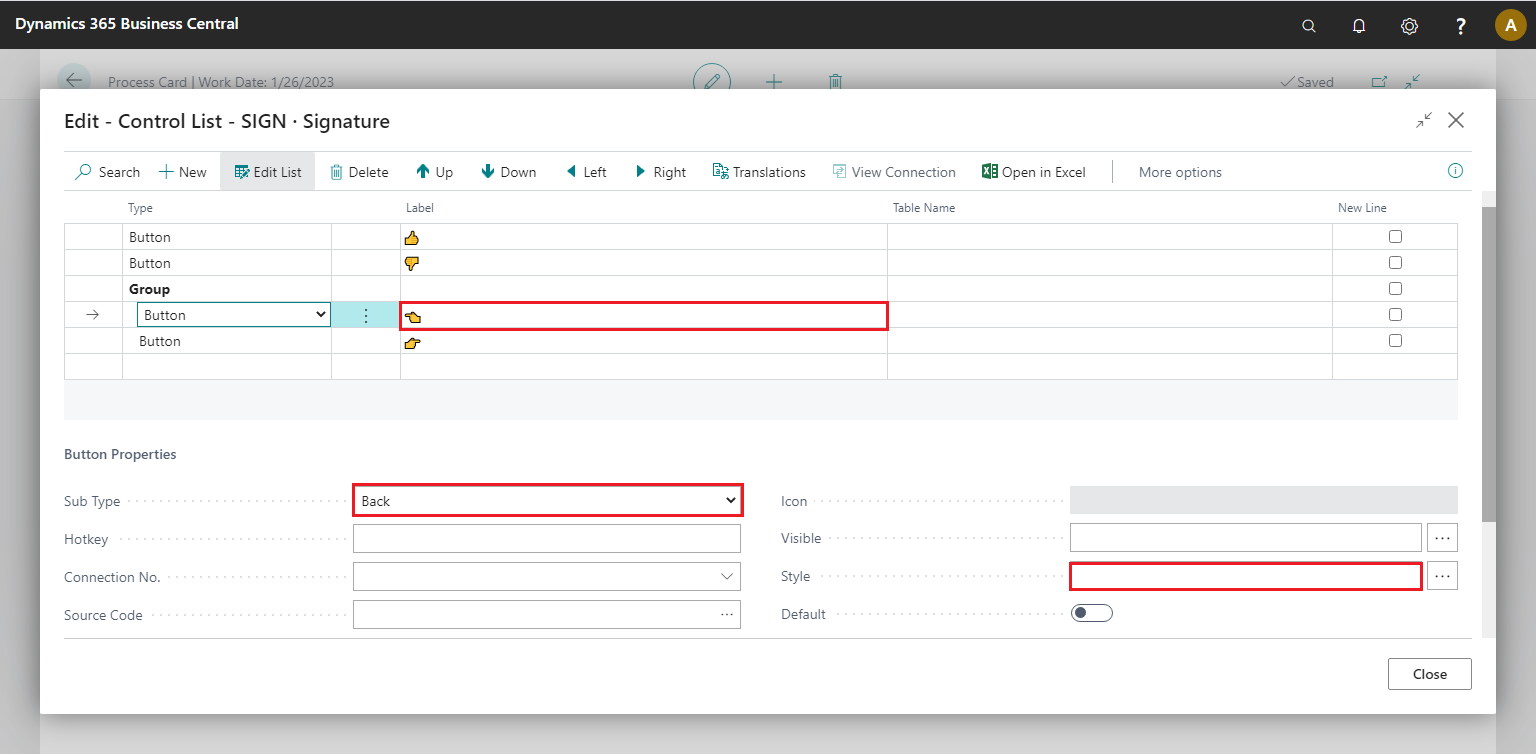Open the factbox info icon
Screen dimensions: 1536x754
[1455, 171]
